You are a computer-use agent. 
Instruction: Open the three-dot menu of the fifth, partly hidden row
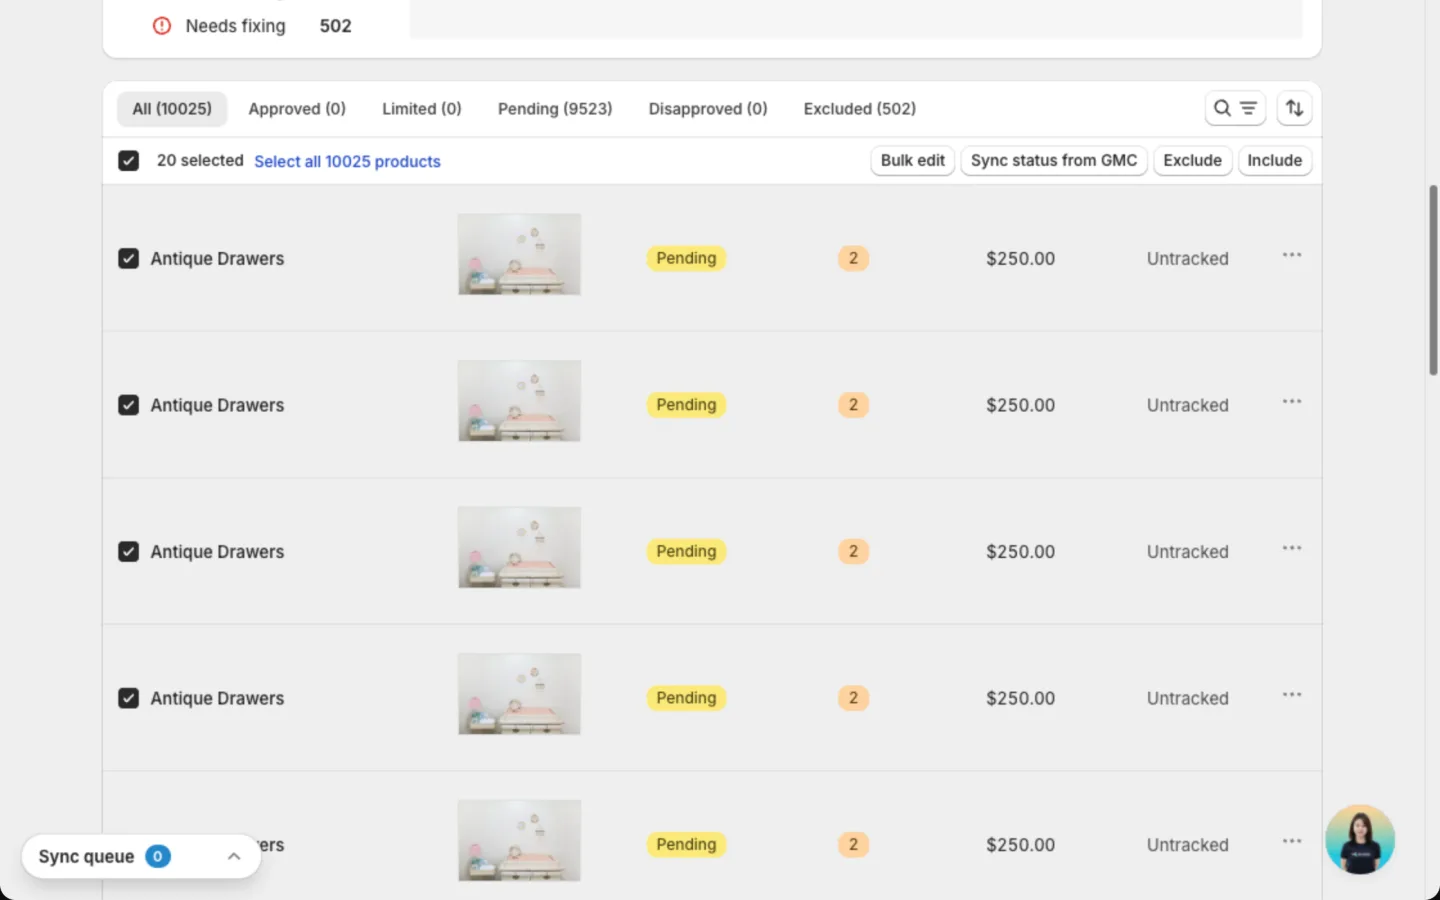point(1292,841)
